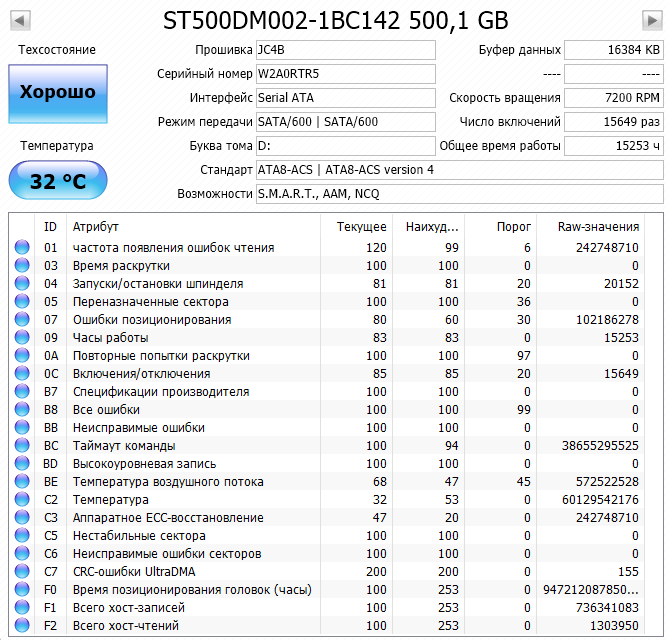
Task: Select Температура воздушного потока text
Action: 168,482
